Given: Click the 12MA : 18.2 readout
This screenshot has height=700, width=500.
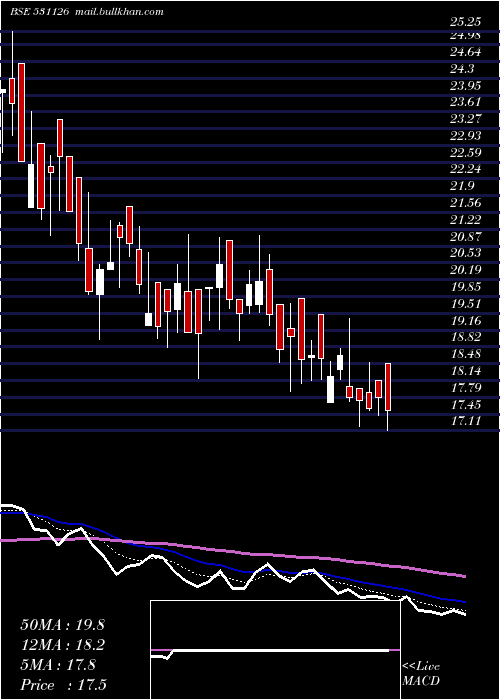Looking at the screenshot, I should (x=62, y=645).
